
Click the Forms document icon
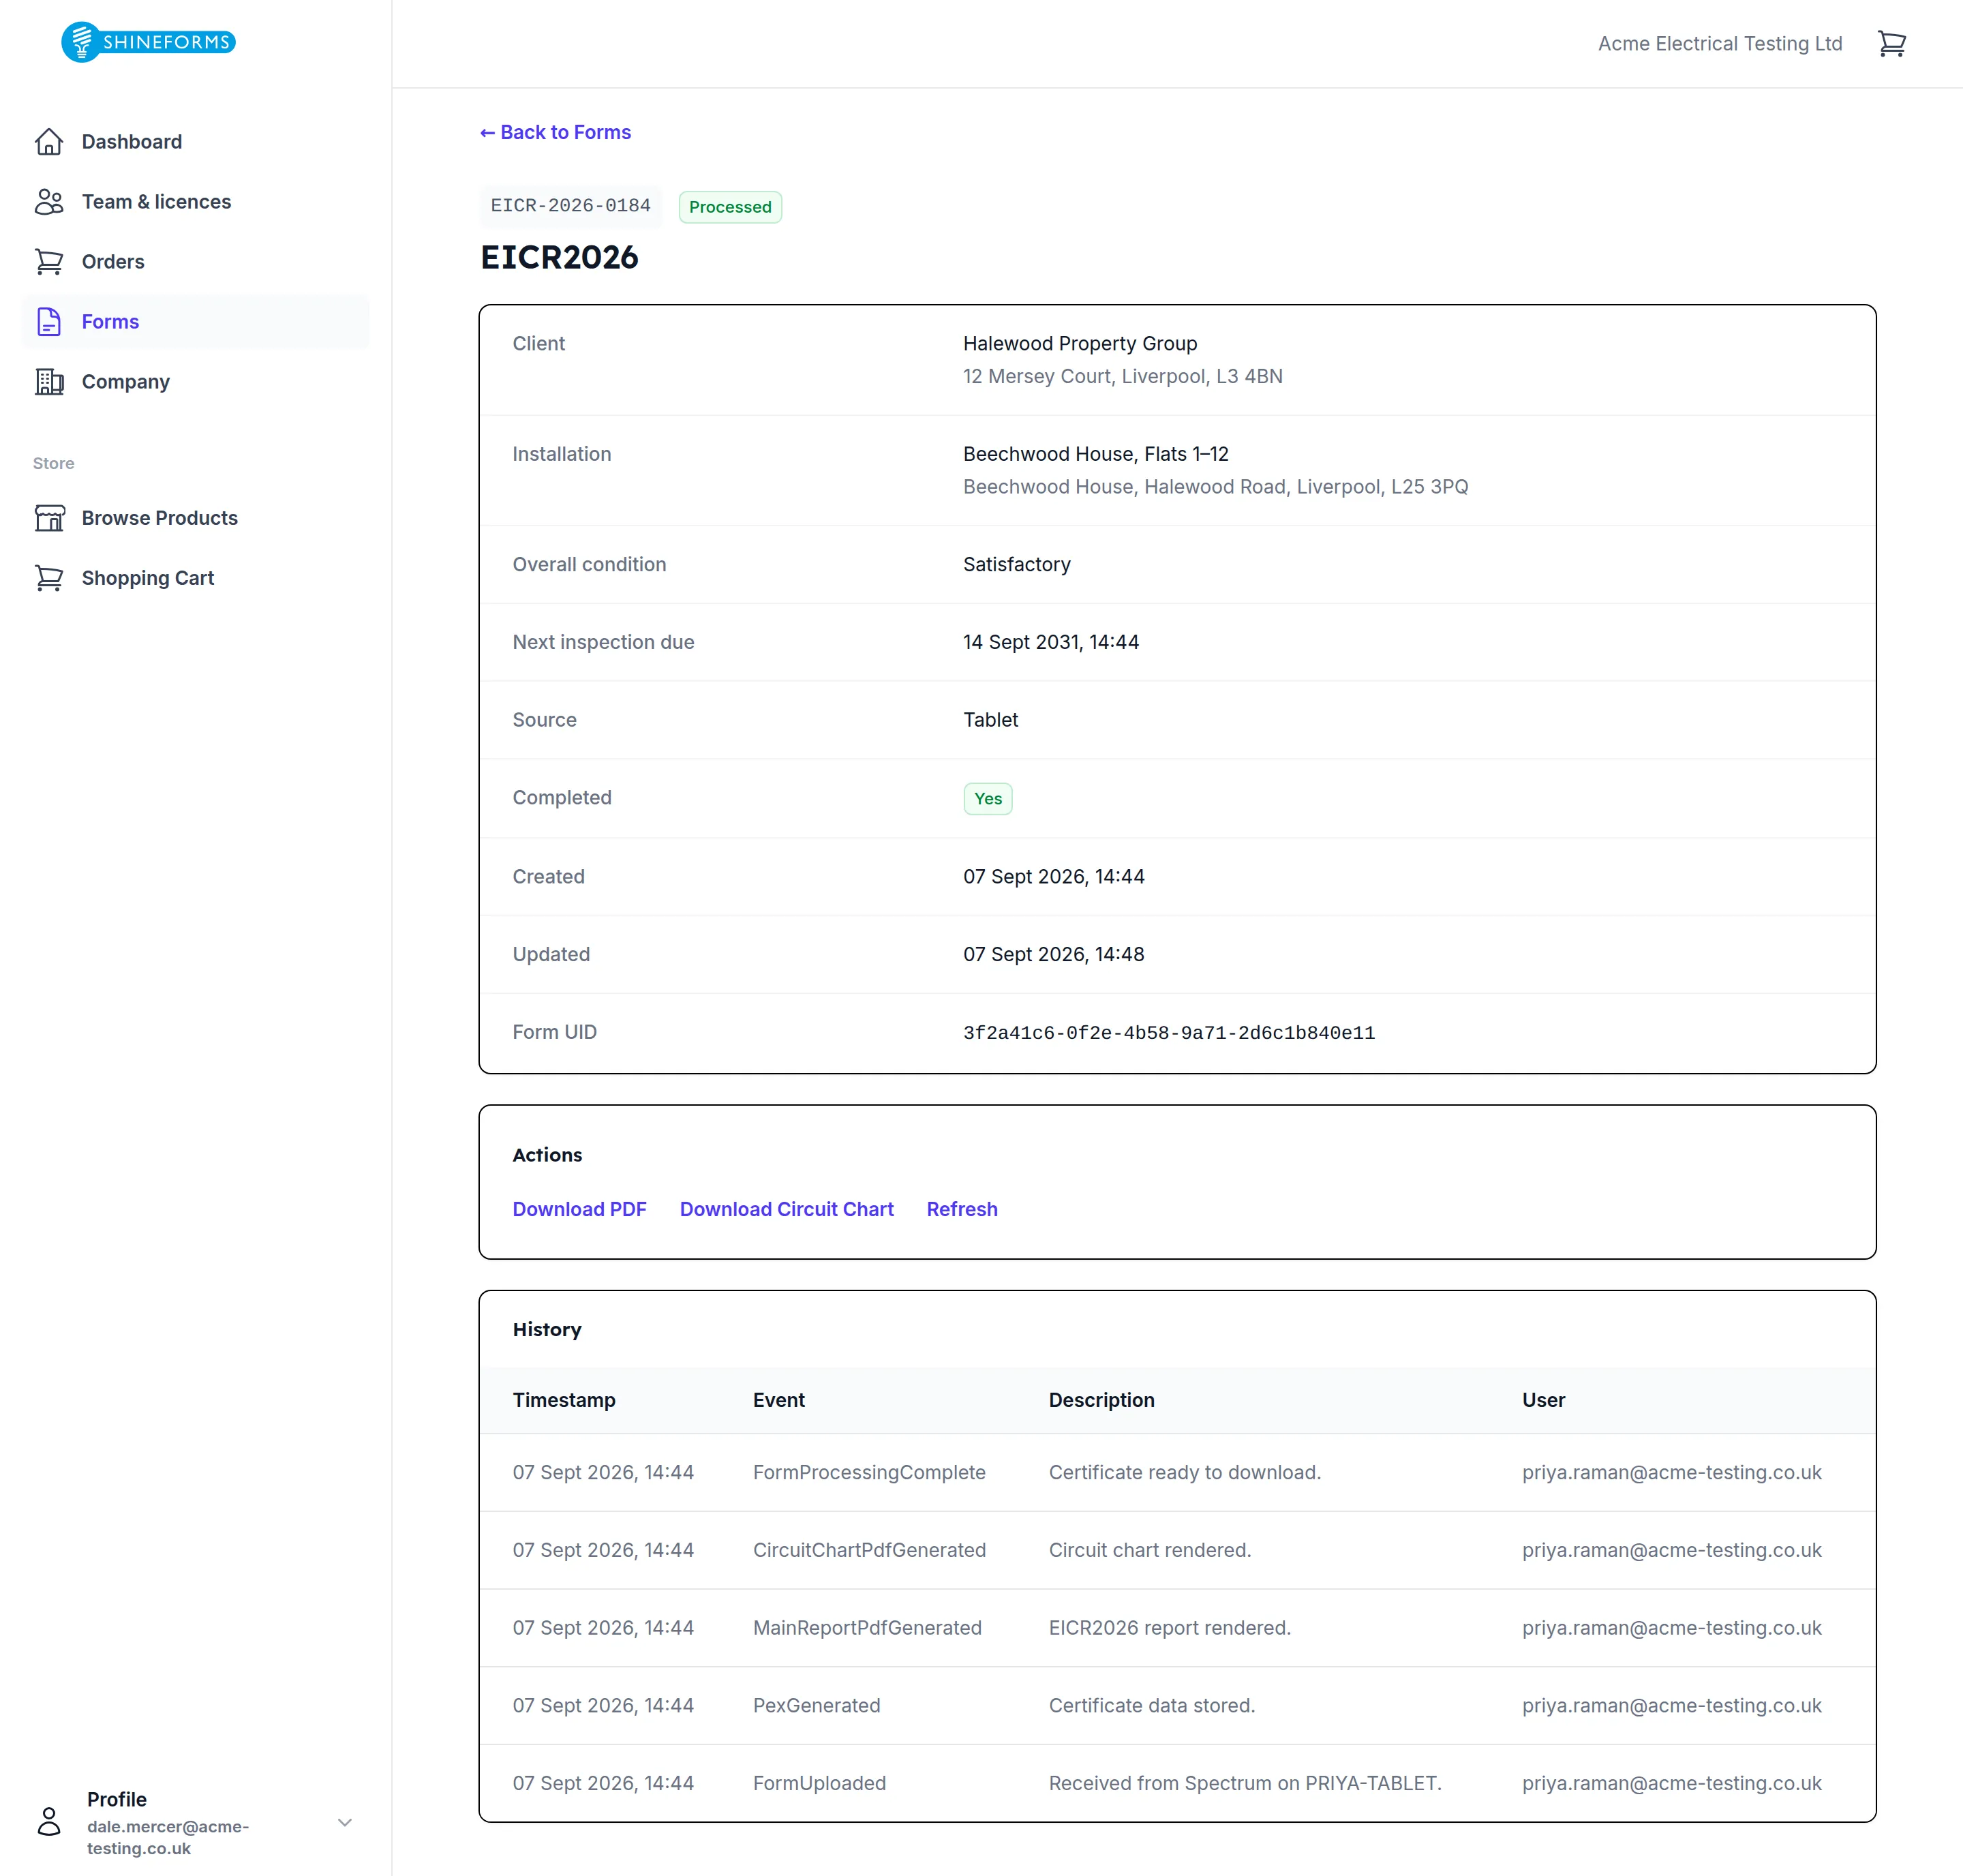(x=49, y=322)
